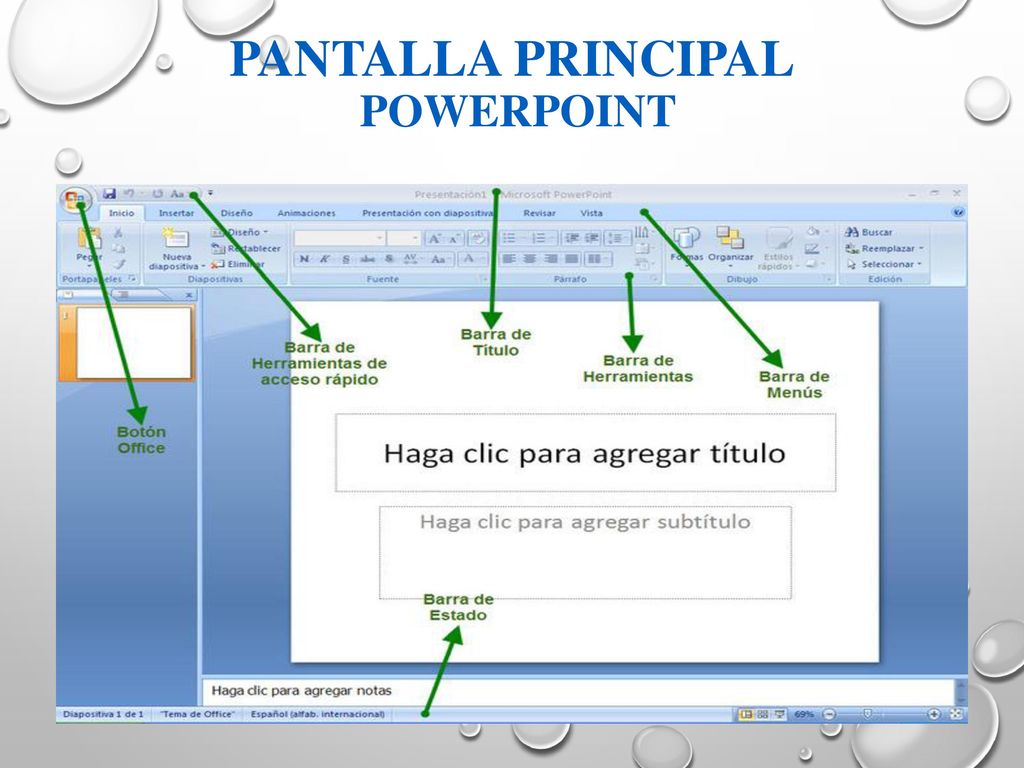1024x768 pixels.
Task: Click the Format Painter brush icon
Action: (x=118, y=264)
